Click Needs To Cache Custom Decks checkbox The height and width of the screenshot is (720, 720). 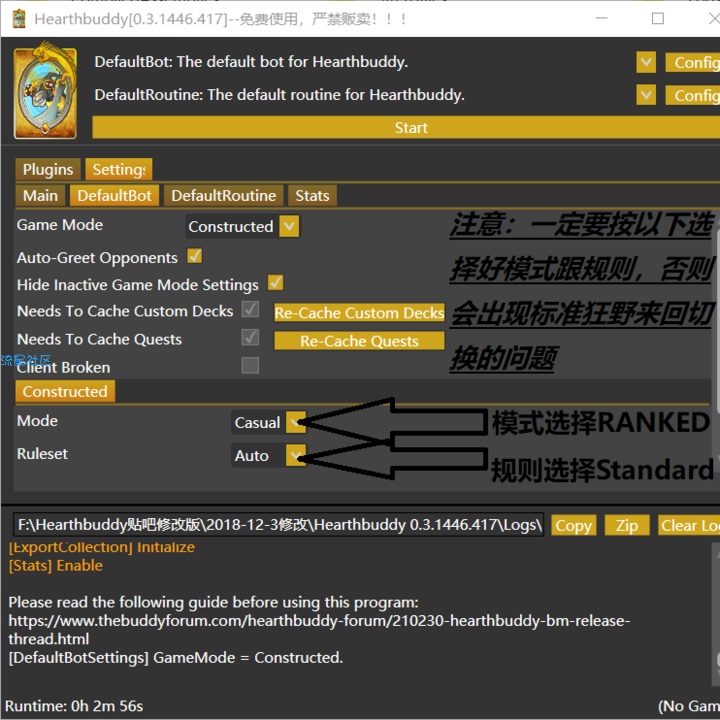pyautogui.click(x=250, y=309)
